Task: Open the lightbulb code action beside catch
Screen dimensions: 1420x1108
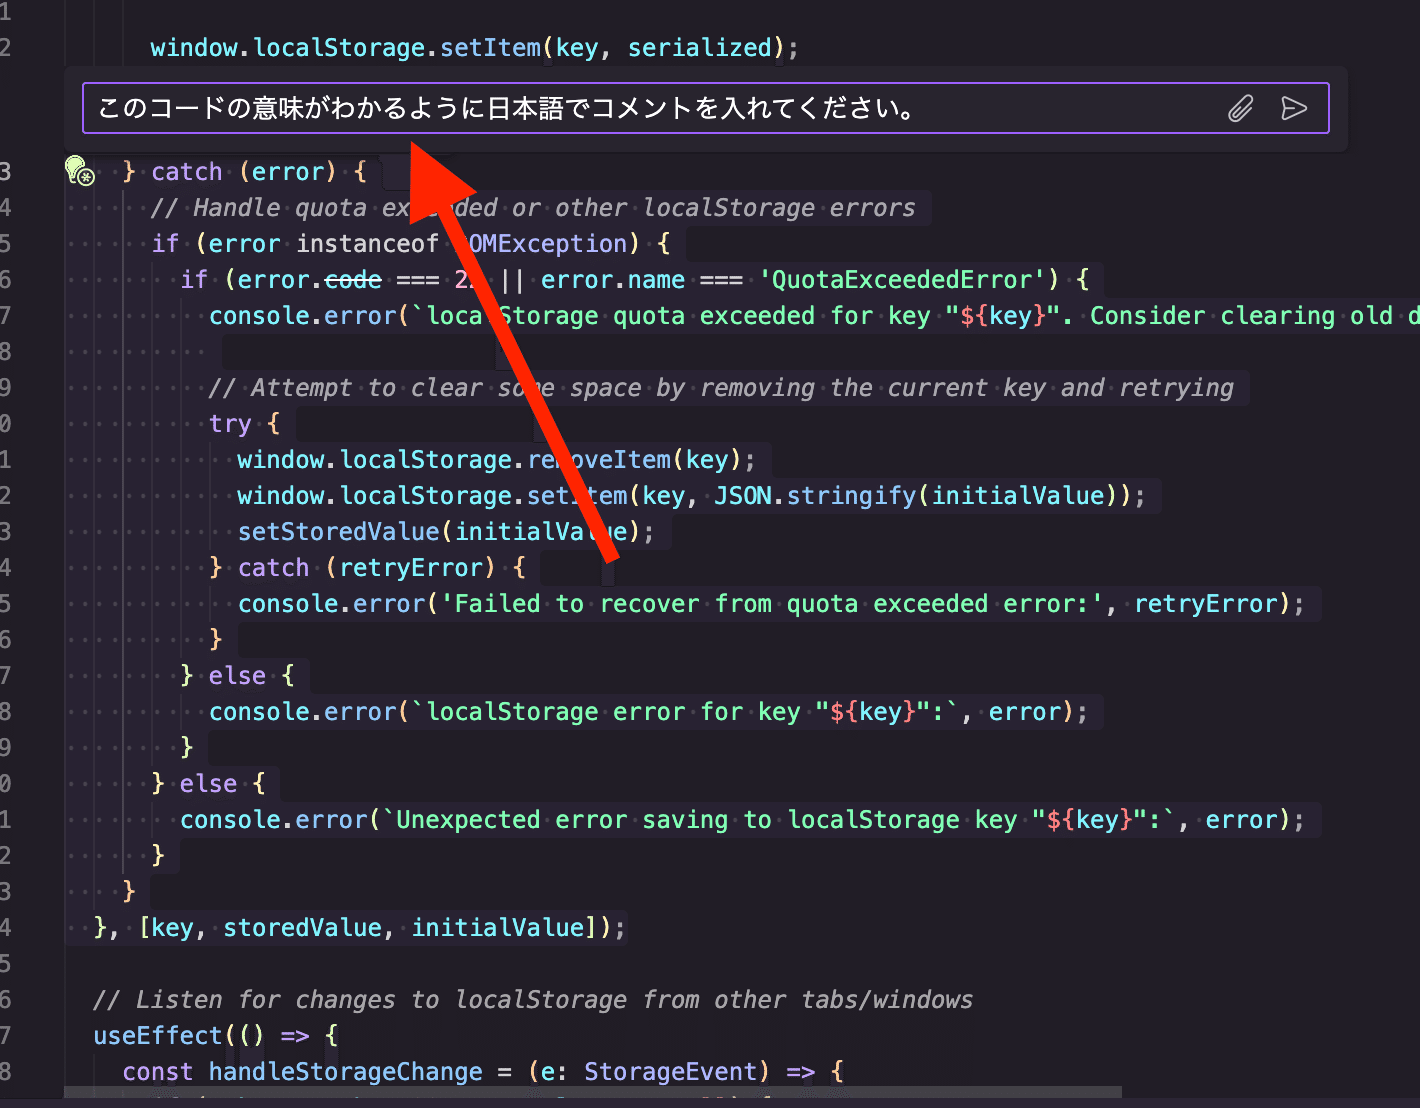Action: [x=79, y=172]
